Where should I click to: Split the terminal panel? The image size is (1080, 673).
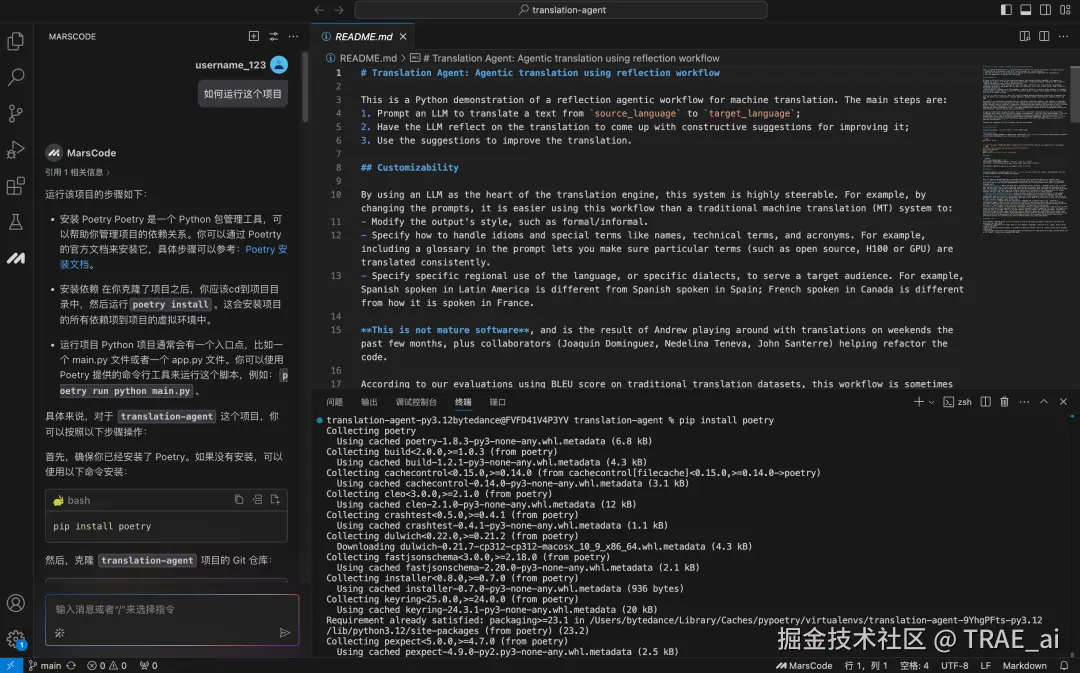[986, 402]
